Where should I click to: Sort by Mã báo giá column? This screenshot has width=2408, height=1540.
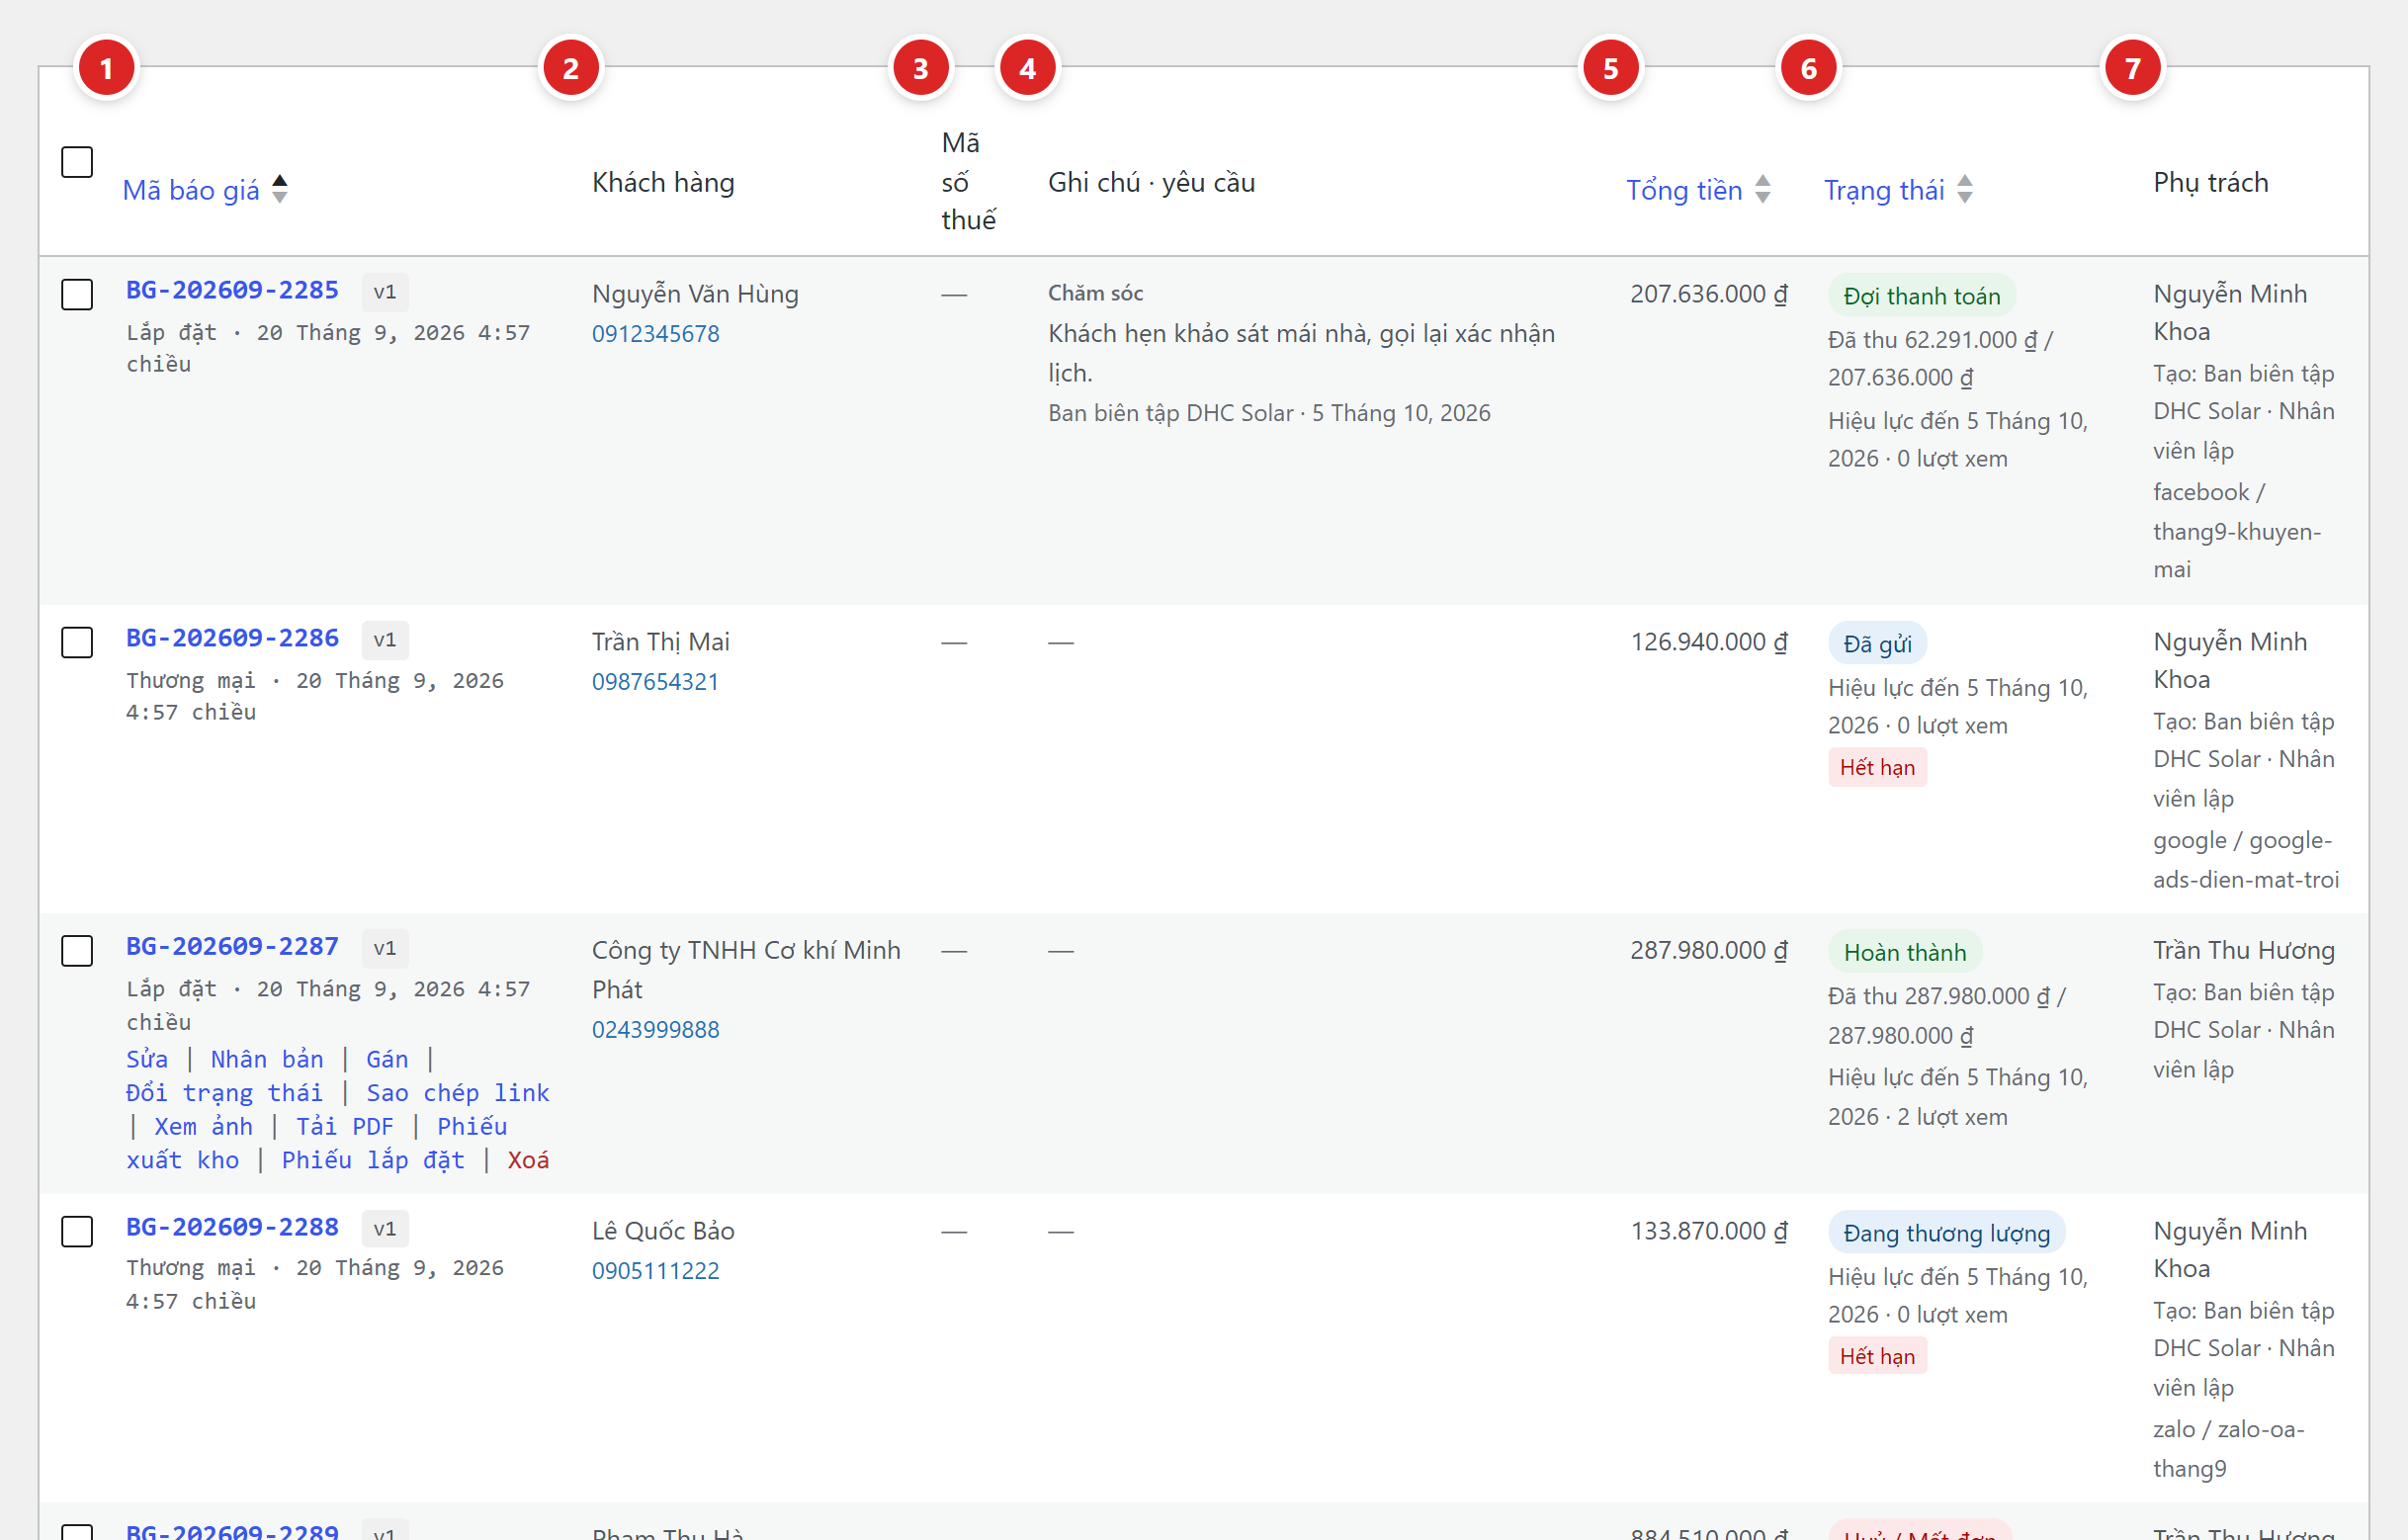[x=190, y=190]
